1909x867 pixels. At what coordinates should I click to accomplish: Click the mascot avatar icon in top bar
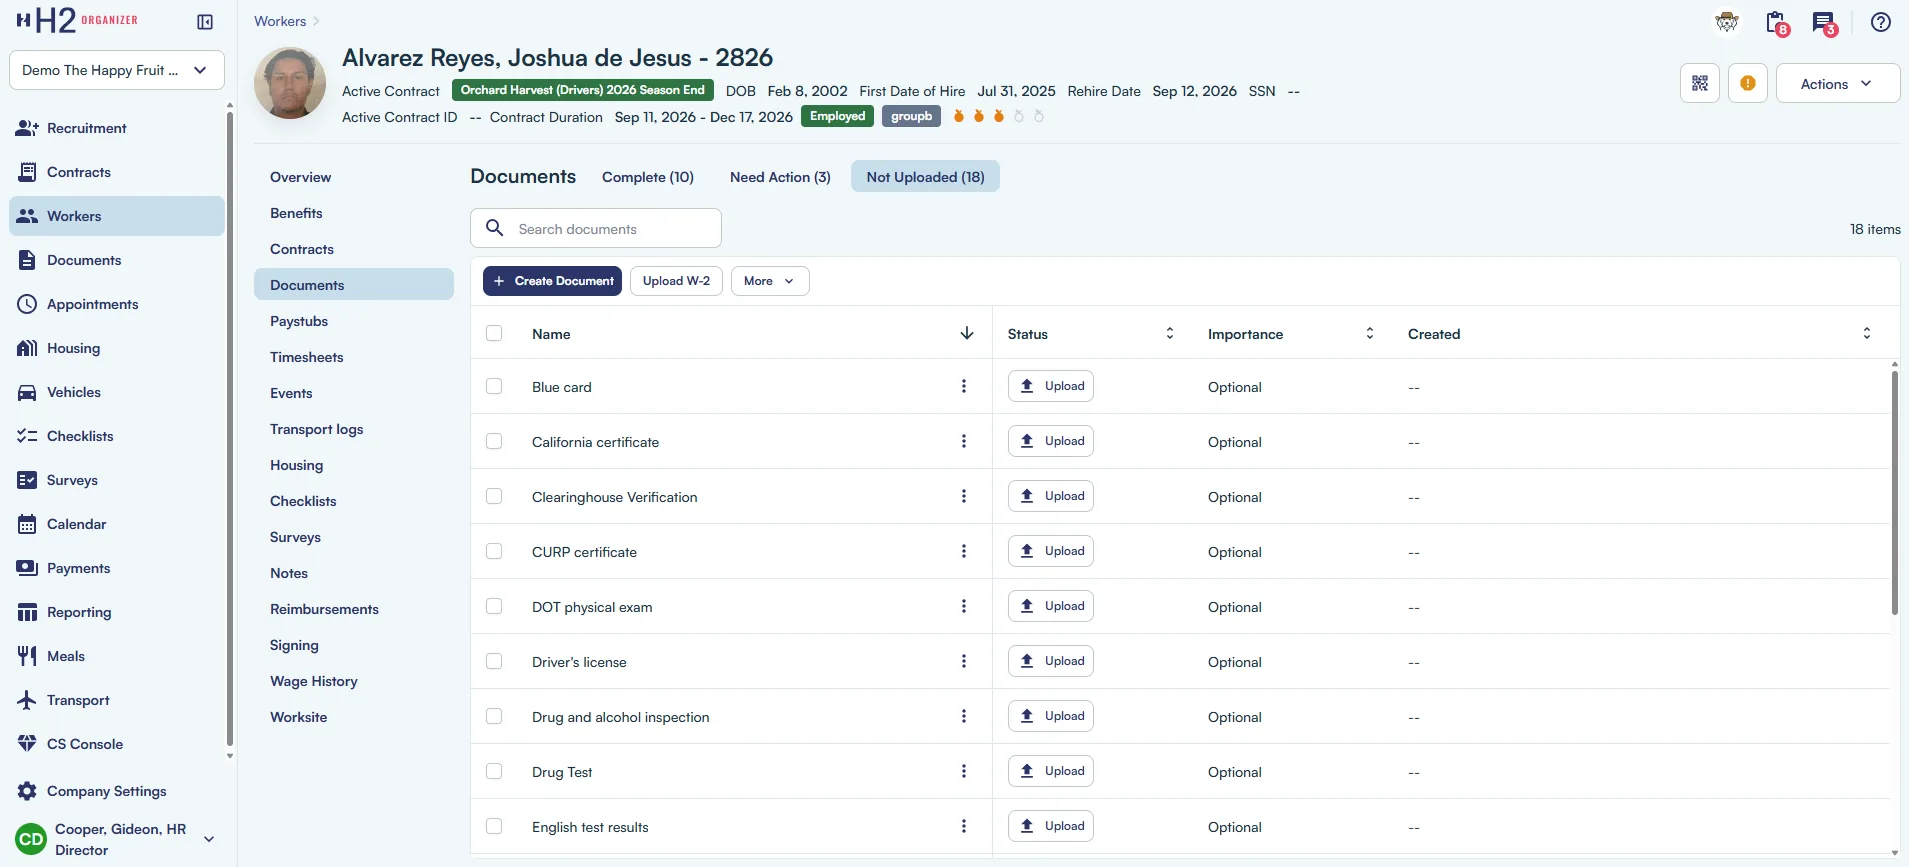(1727, 22)
